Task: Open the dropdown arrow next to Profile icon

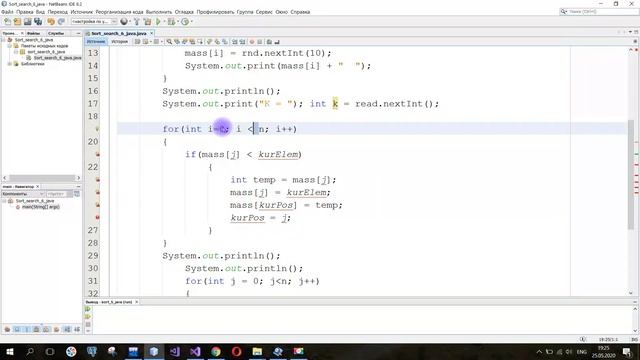Action: (x=191, y=22)
